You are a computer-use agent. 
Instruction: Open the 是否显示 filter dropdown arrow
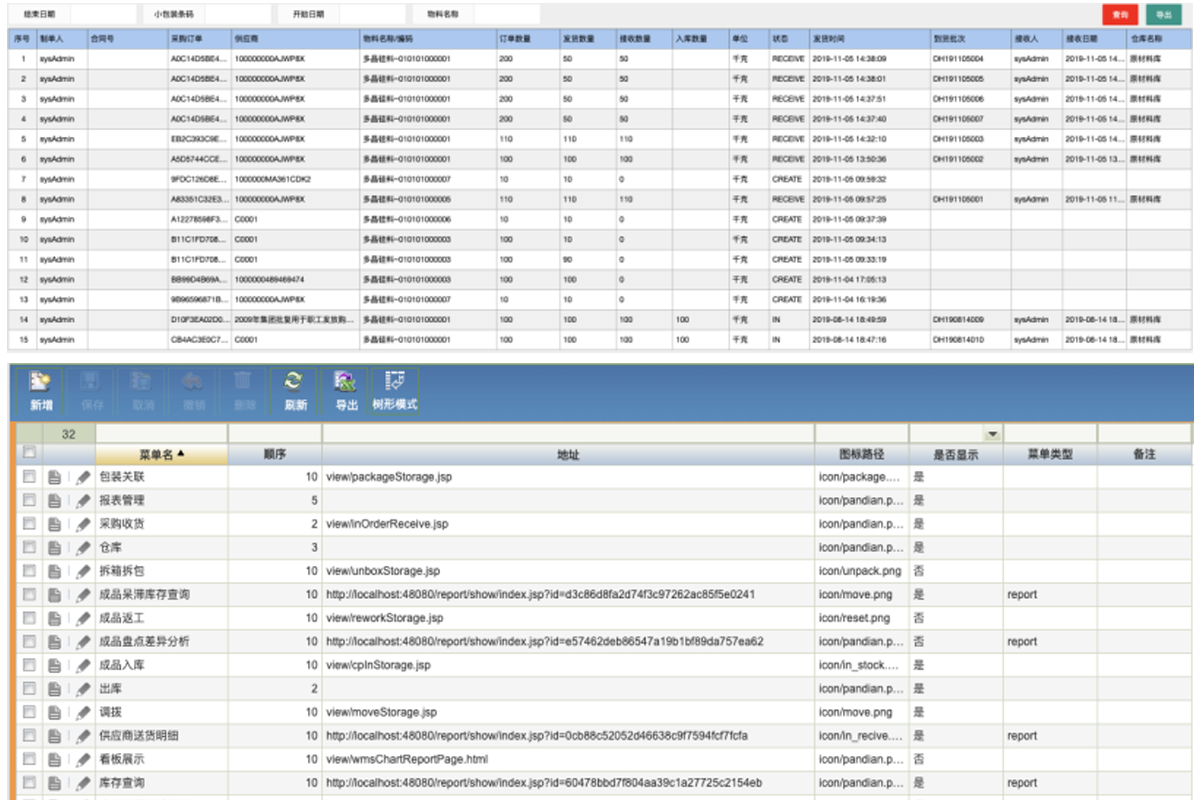(x=992, y=434)
